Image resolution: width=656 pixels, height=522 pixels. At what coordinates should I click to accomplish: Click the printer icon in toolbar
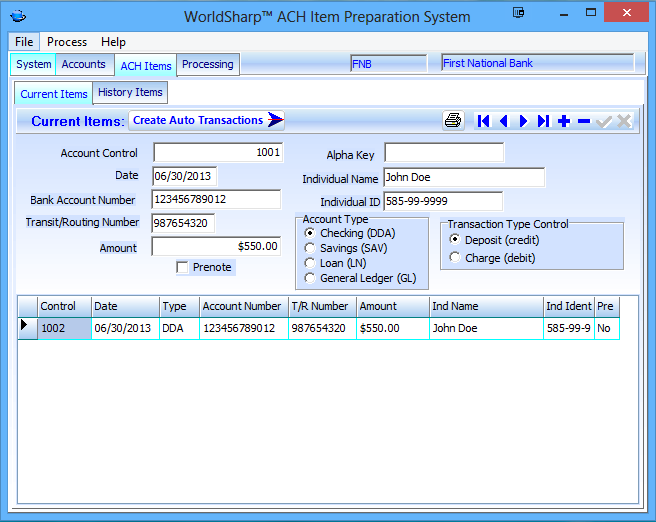(453, 121)
